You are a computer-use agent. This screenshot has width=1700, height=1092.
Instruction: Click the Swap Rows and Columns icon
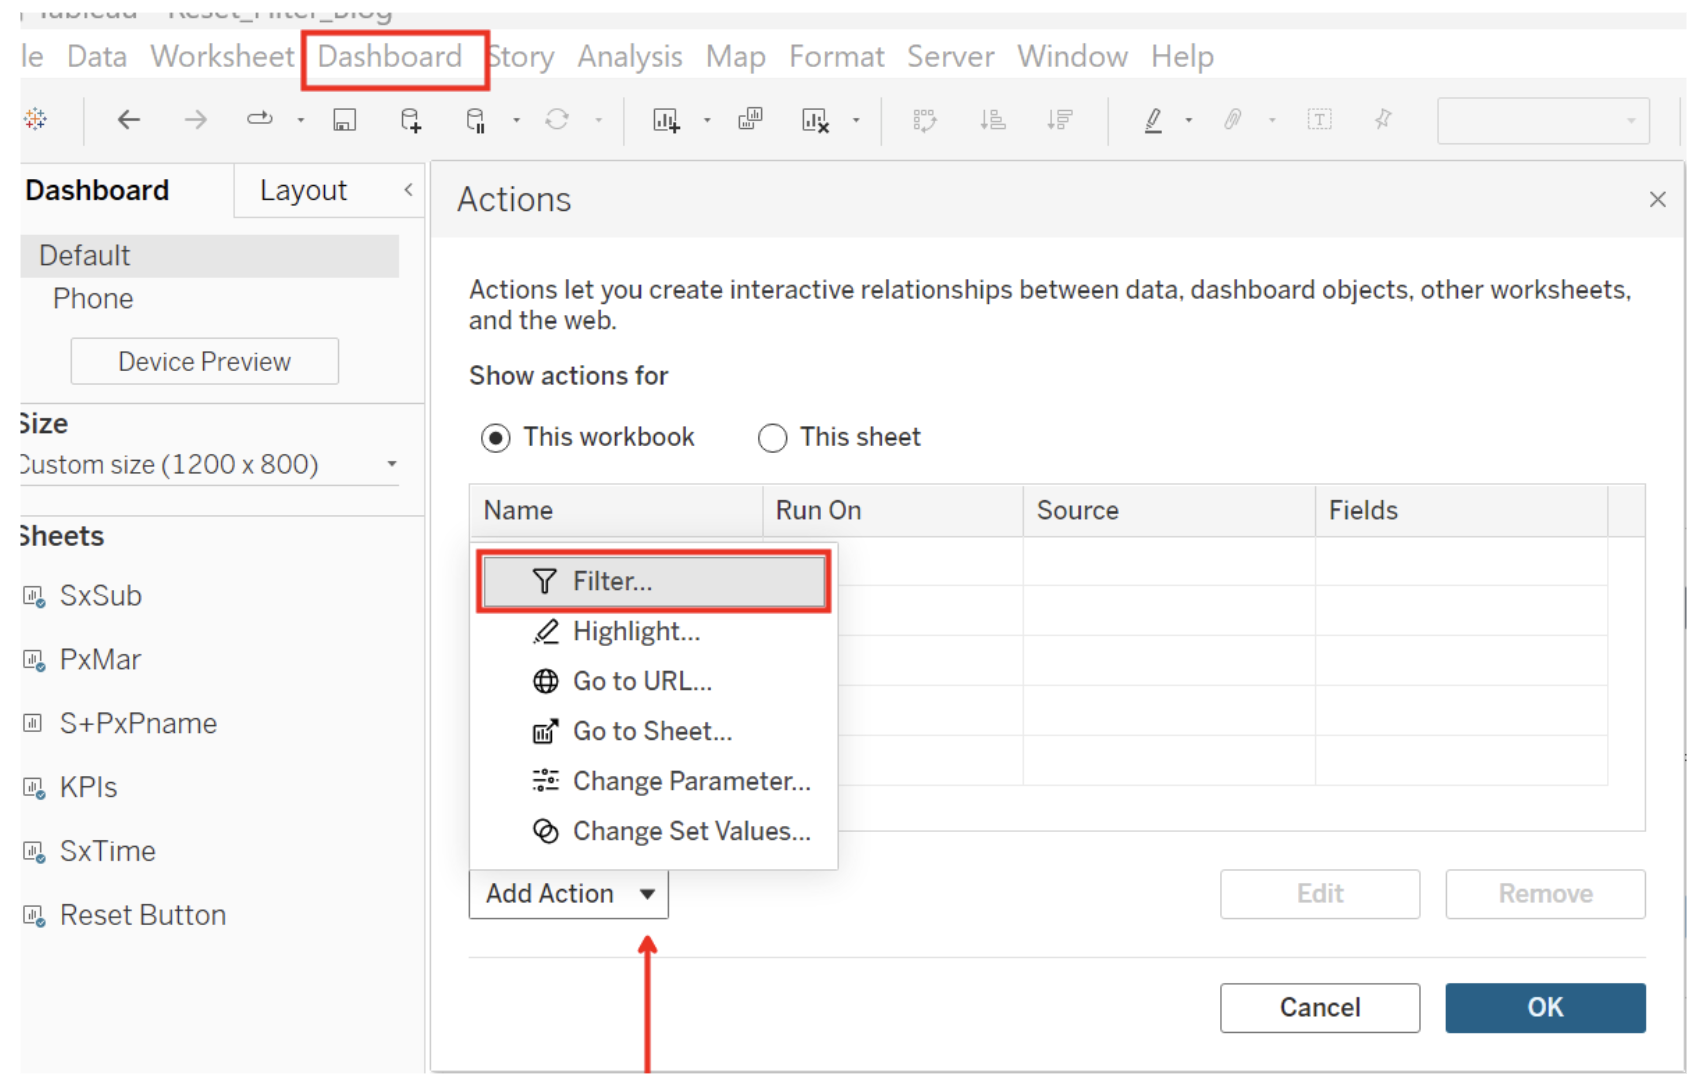[925, 120]
